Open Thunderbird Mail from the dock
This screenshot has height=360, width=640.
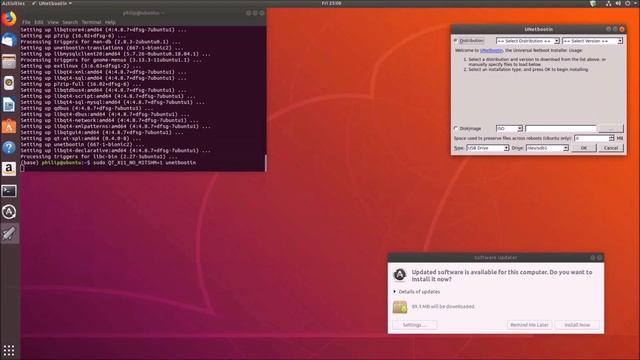tap(9, 40)
